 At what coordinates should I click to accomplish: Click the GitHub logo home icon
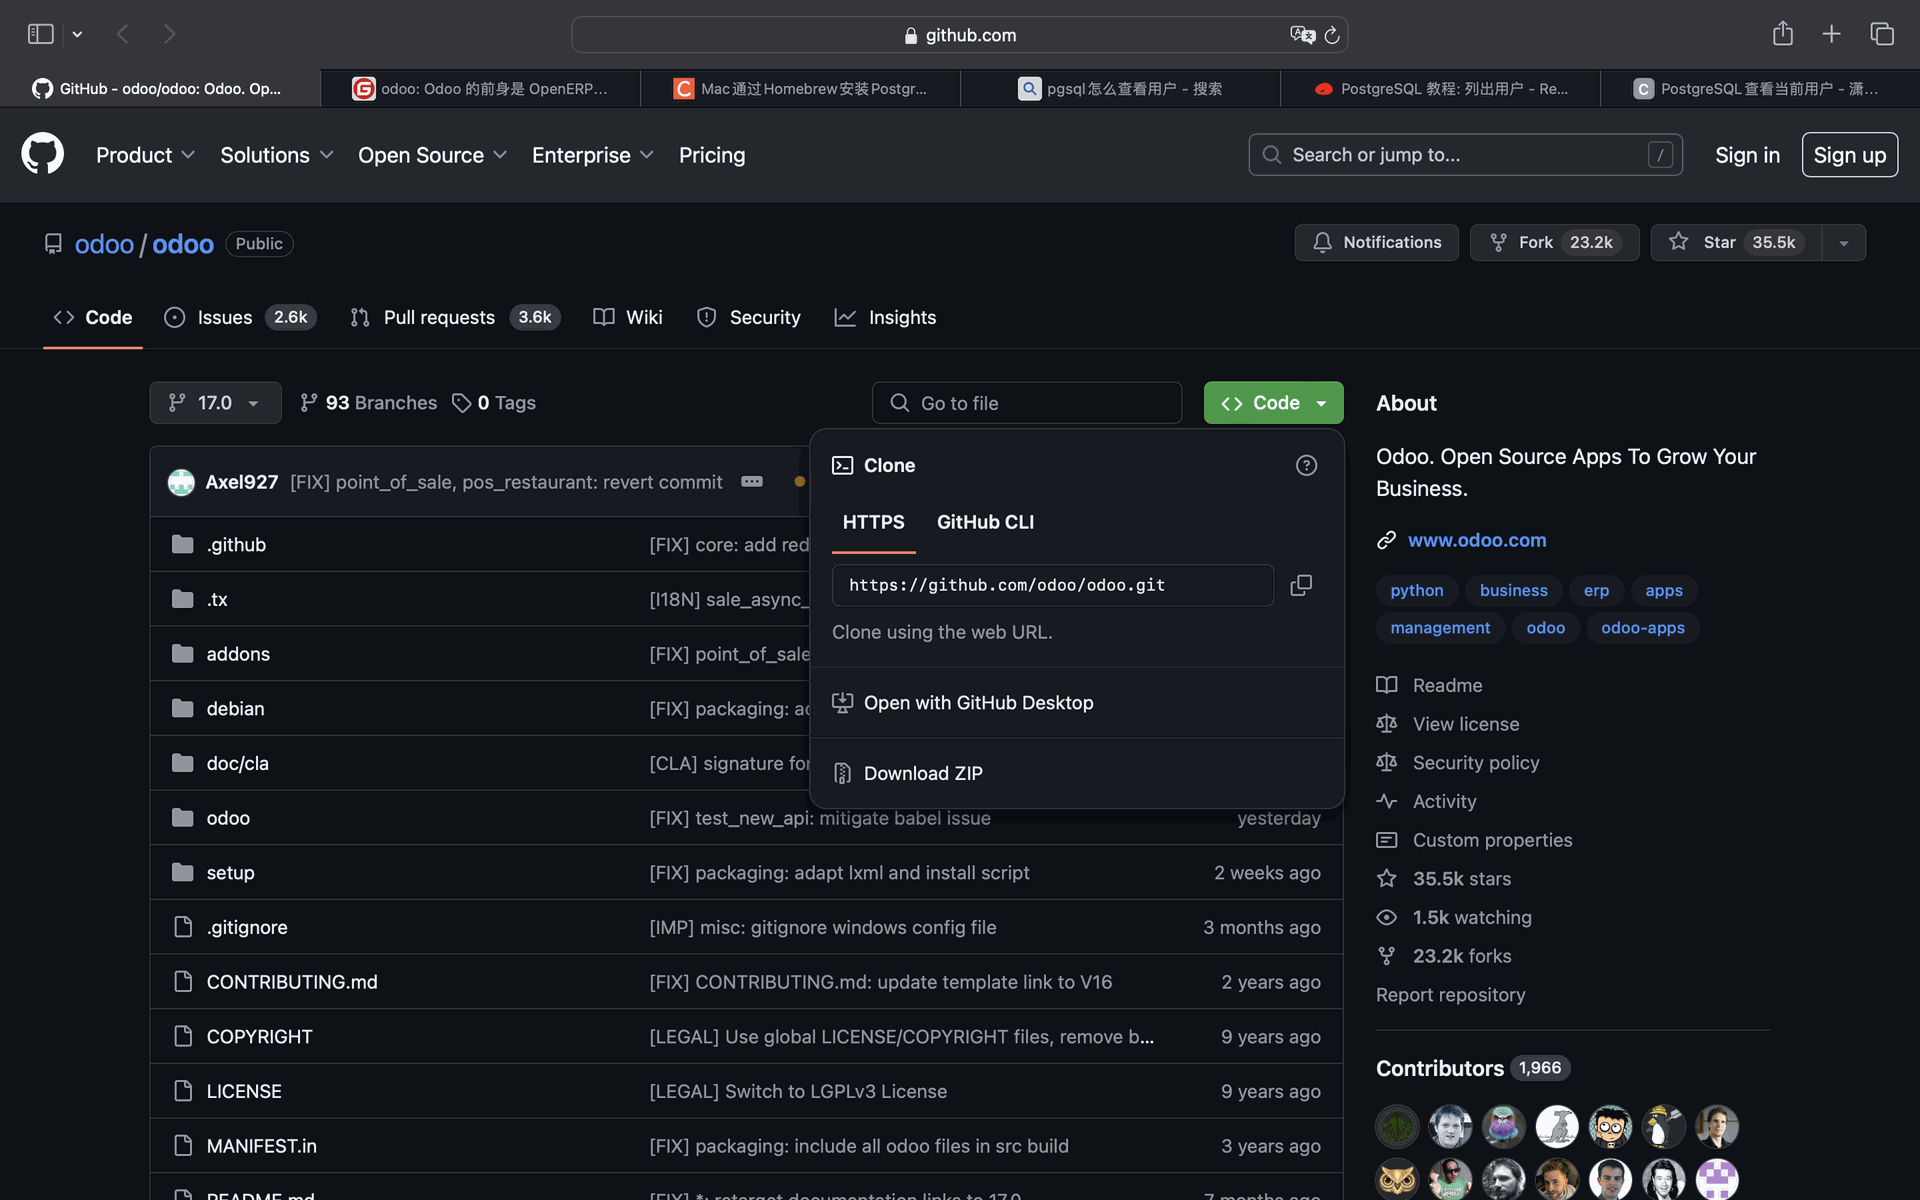[x=42, y=154]
